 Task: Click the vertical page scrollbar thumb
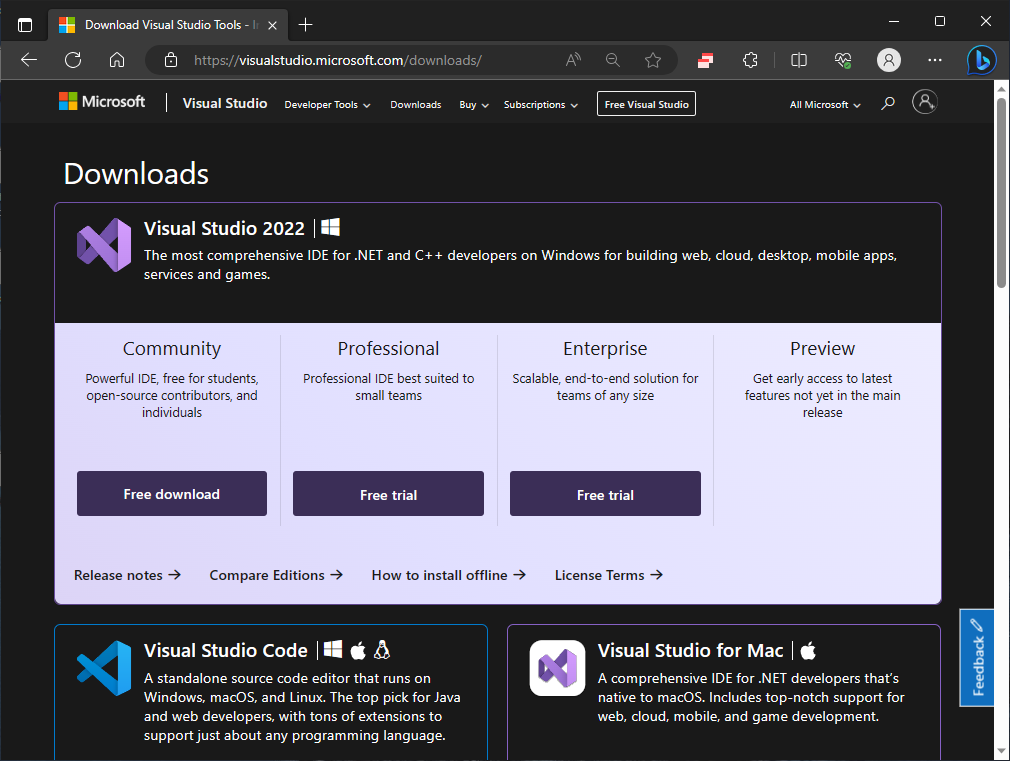click(1001, 192)
